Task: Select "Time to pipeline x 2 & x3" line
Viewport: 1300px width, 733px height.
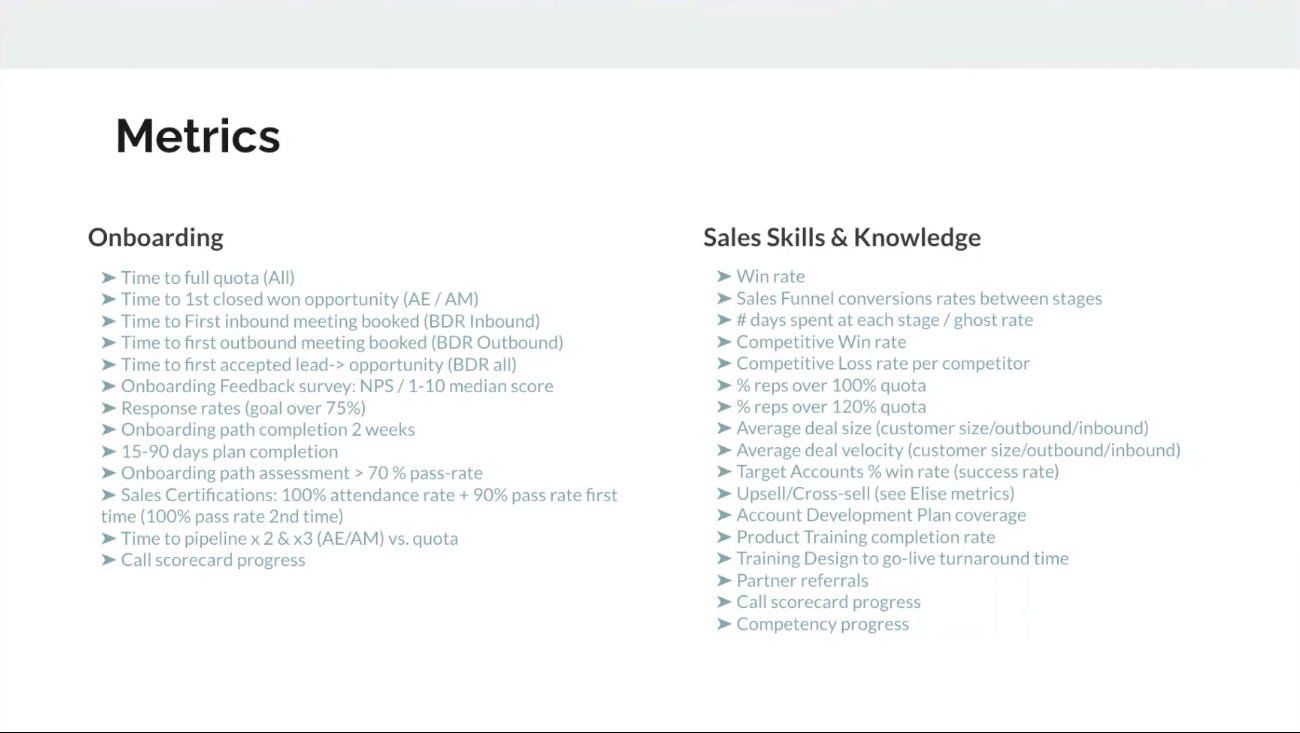Action: click(x=289, y=538)
